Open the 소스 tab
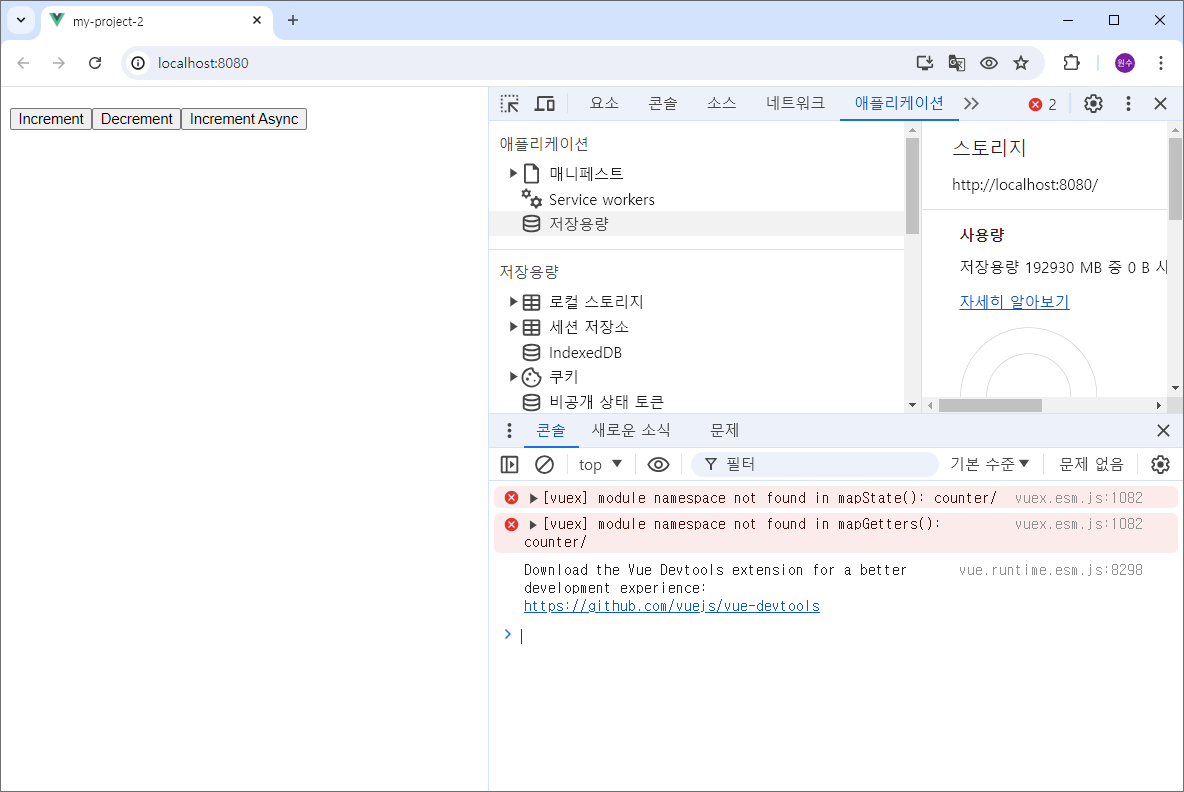 click(x=721, y=103)
